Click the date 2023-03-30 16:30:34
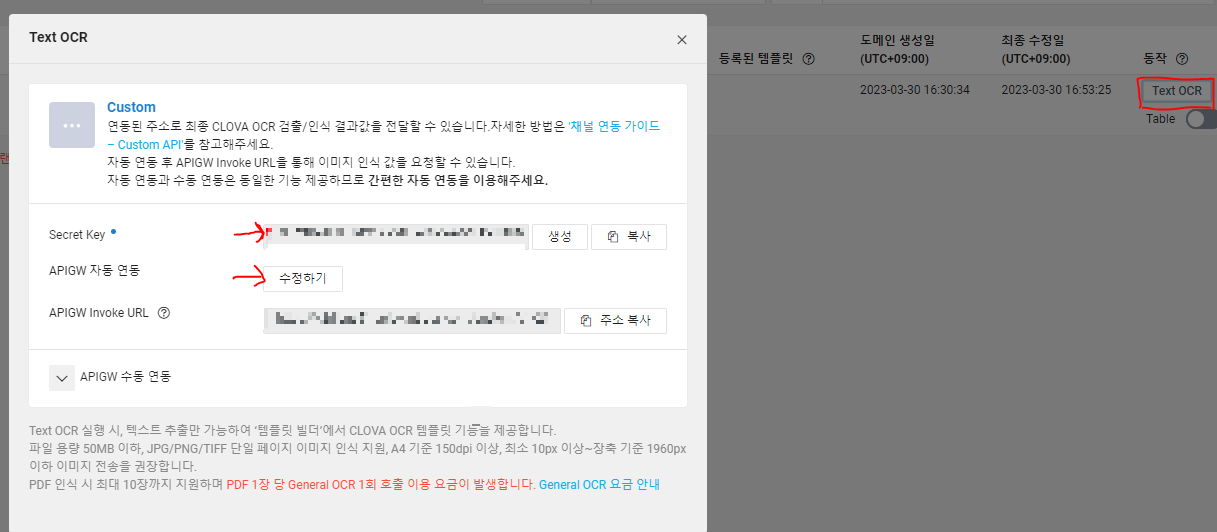Screen dimensions: 1217x532 tap(915, 90)
